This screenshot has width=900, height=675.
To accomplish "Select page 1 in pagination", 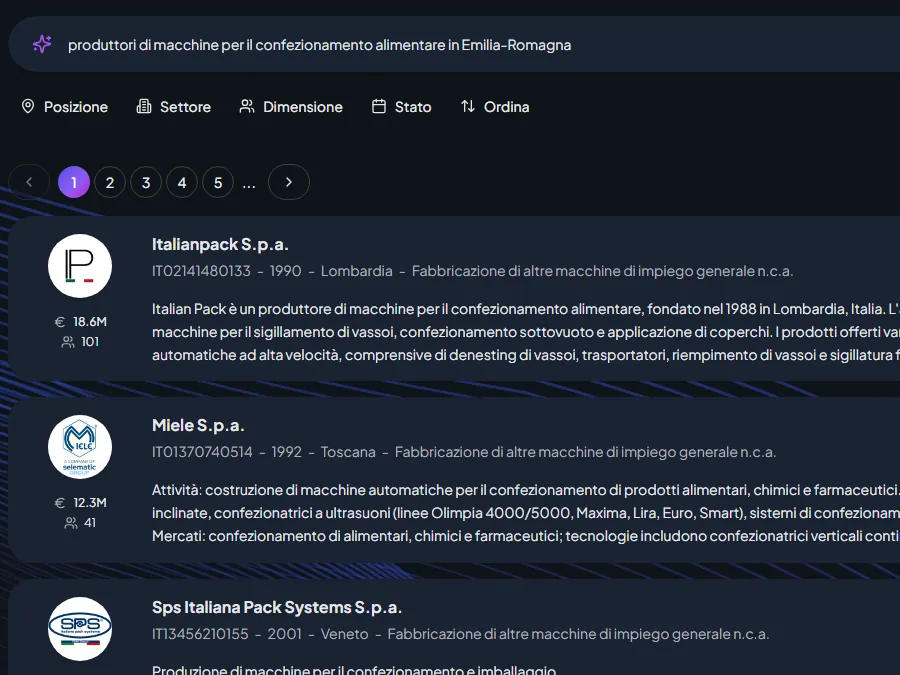I will click(x=74, y=182).
